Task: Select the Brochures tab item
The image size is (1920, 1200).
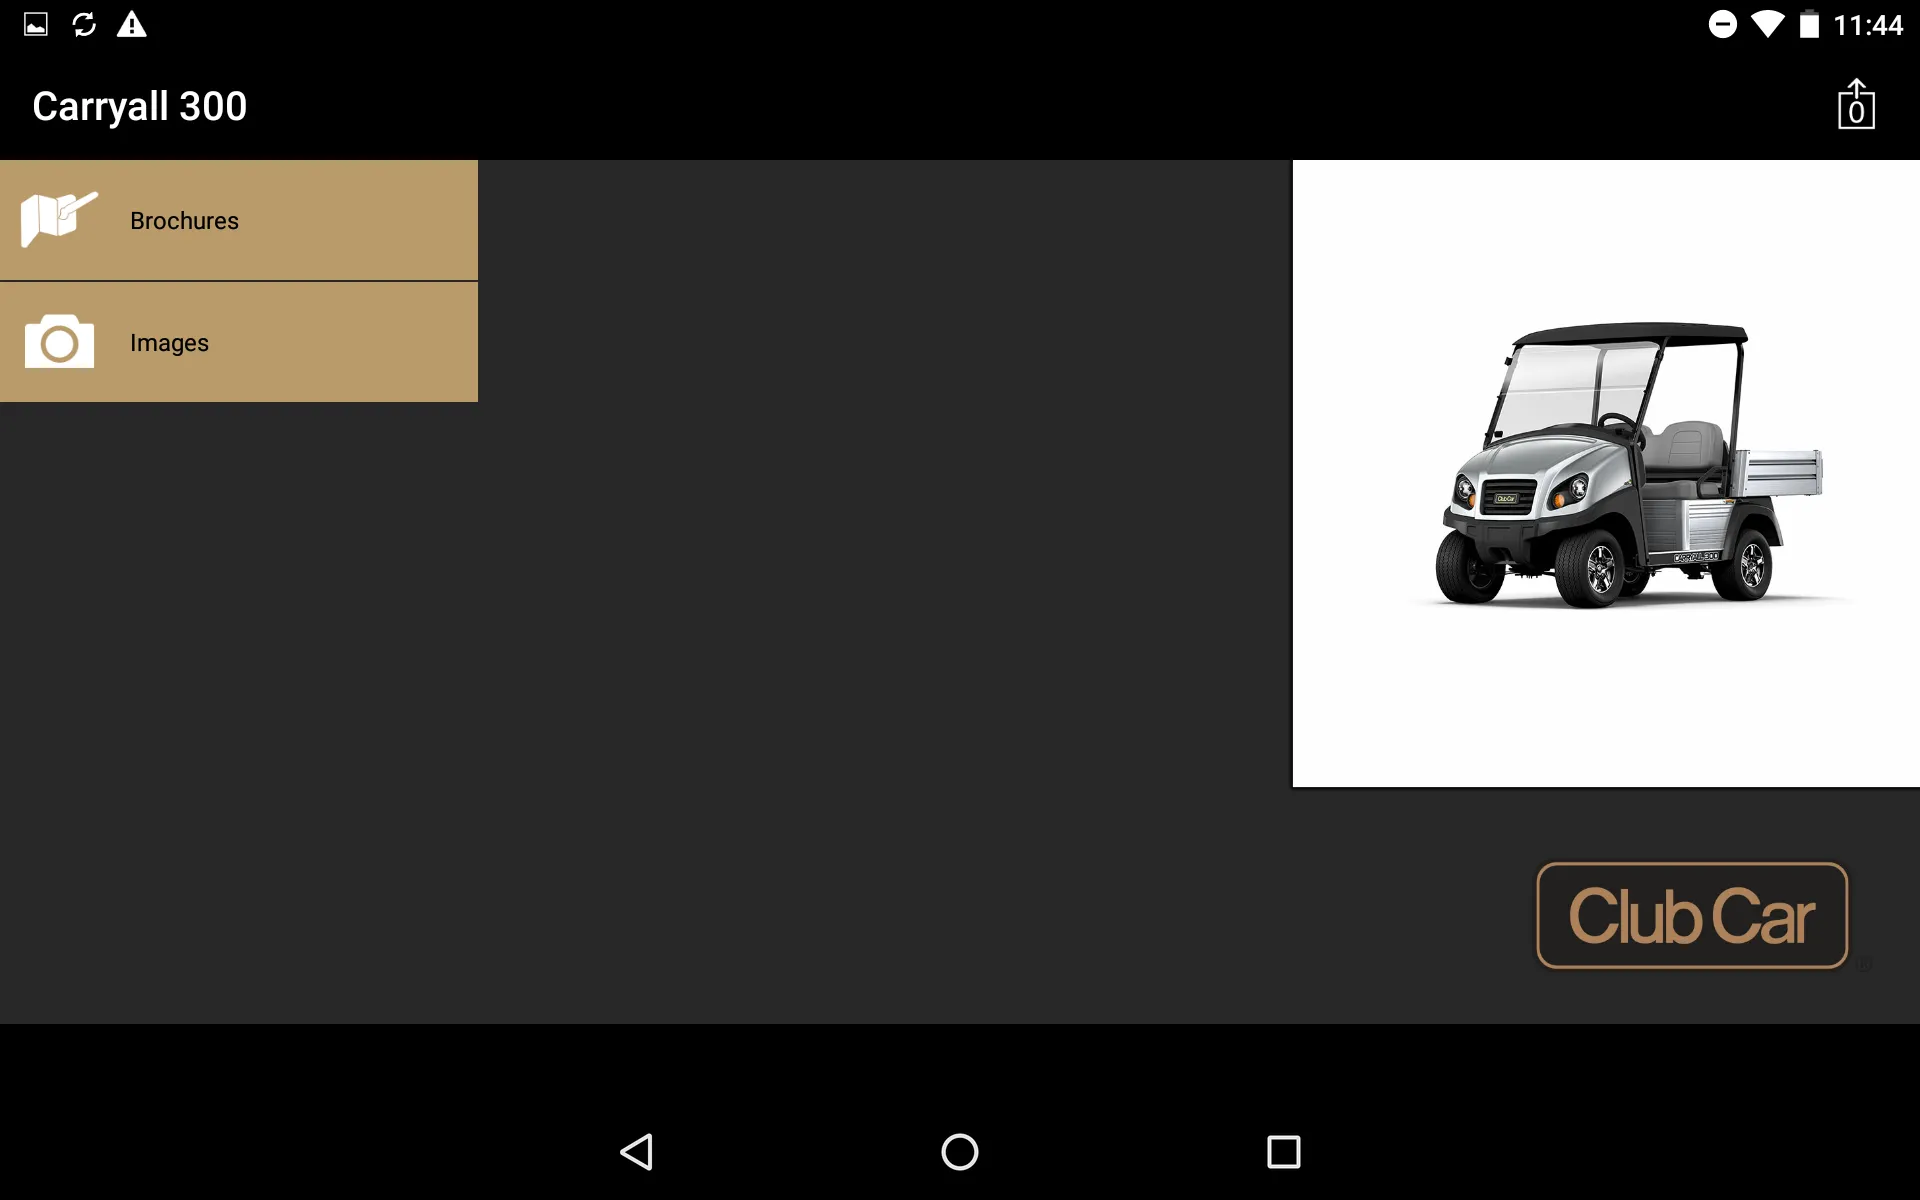Action: coord(238,220)
